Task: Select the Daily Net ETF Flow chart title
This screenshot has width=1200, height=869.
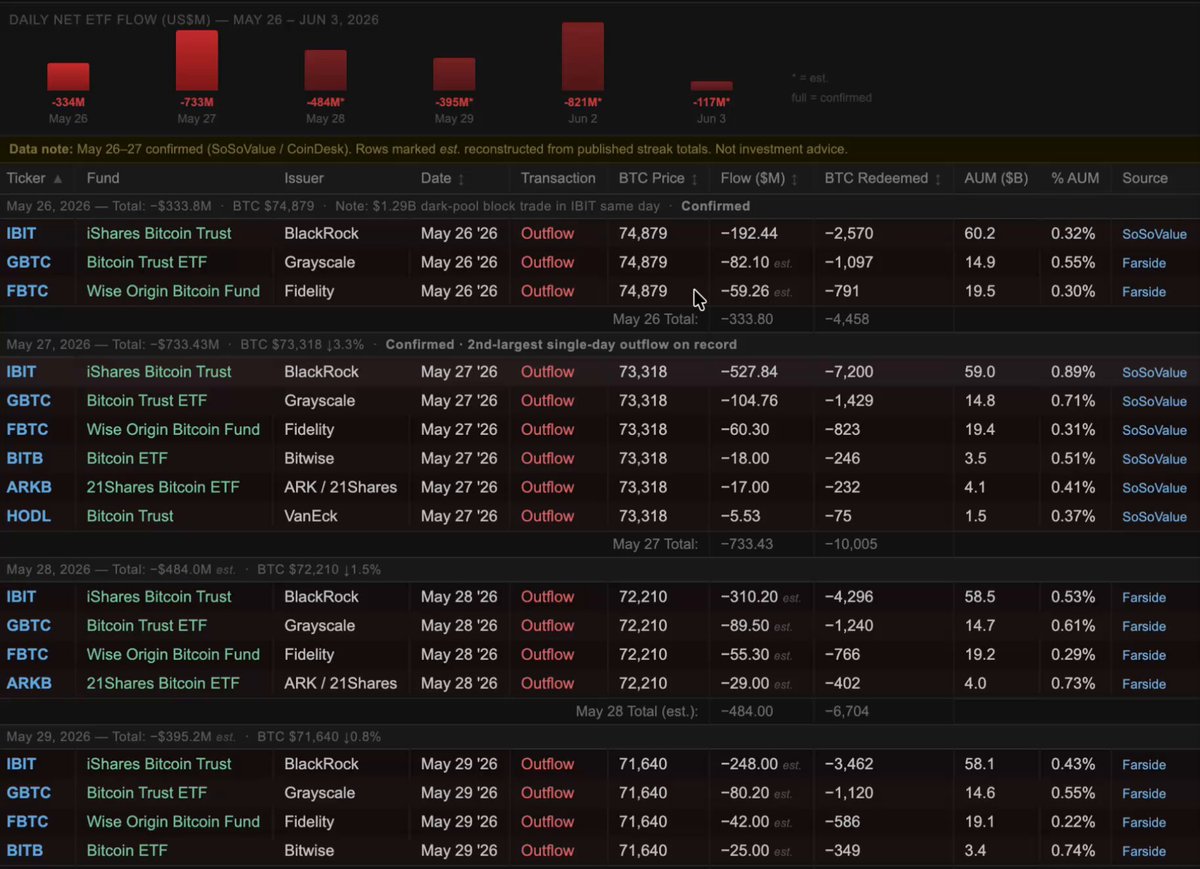Action: coord(194,19)
